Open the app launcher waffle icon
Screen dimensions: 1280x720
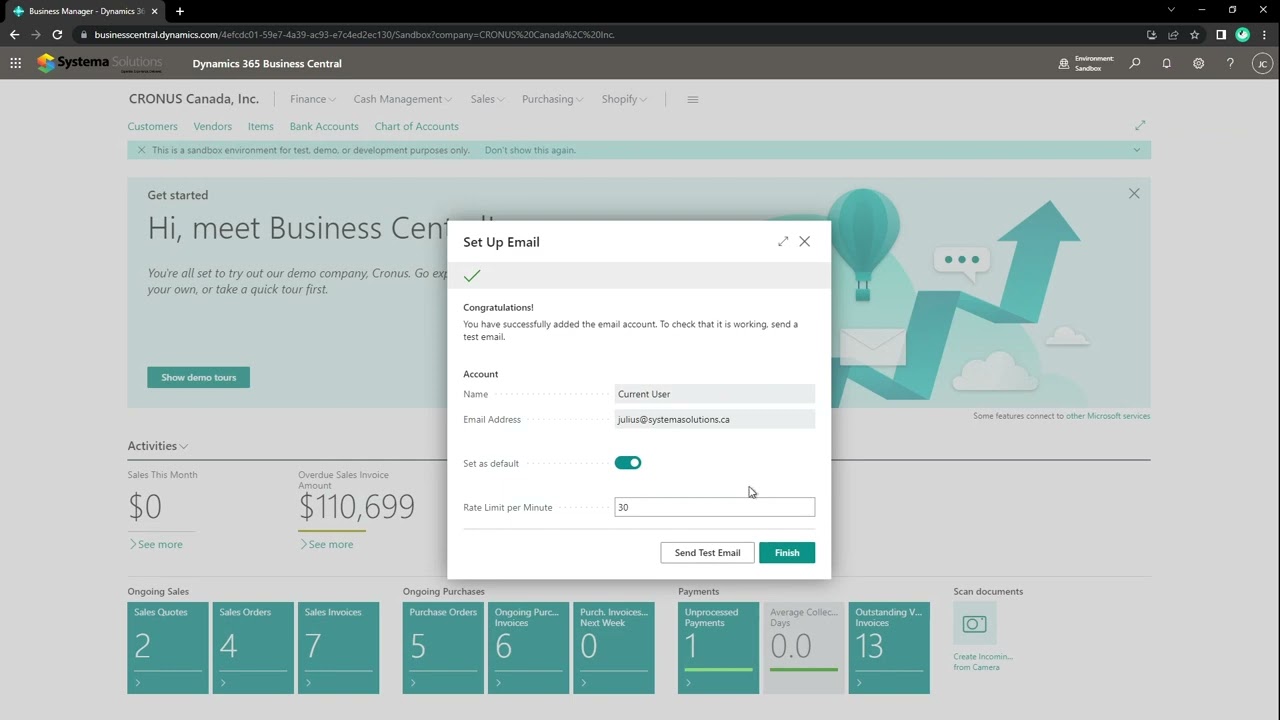pos(15,63)
